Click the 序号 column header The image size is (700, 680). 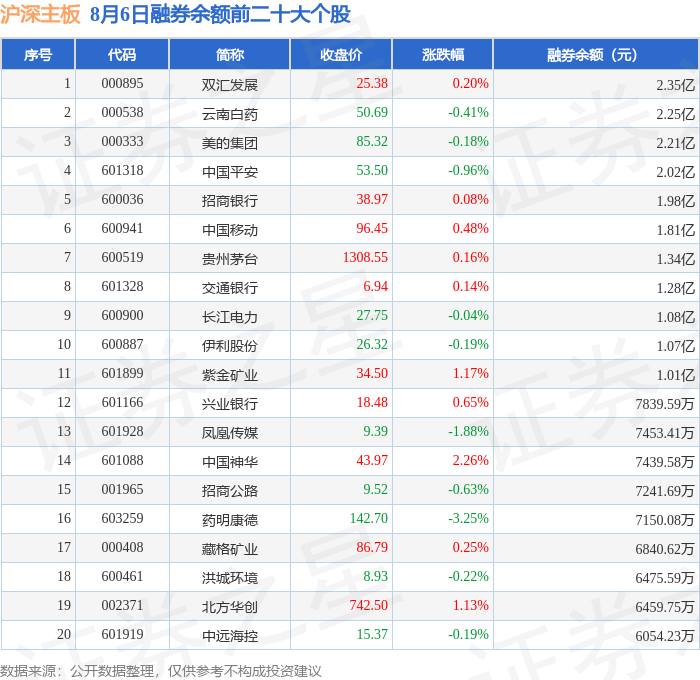[38, 54]
